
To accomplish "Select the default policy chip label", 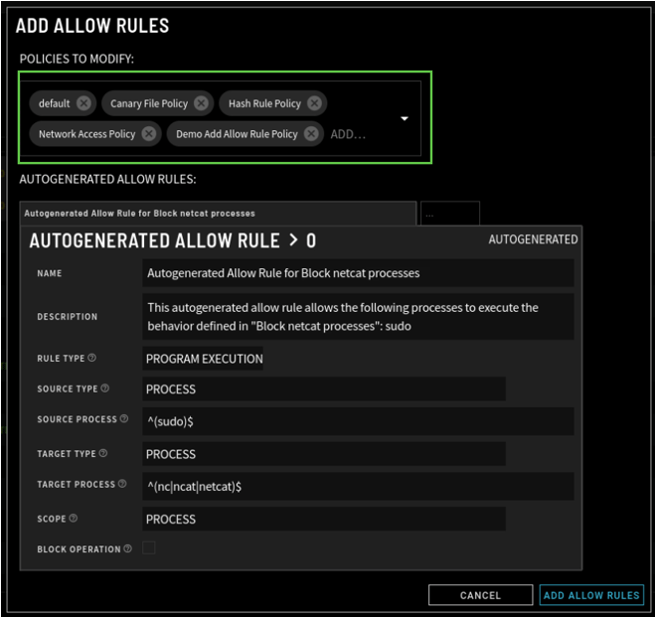I will tap(54, 103).
